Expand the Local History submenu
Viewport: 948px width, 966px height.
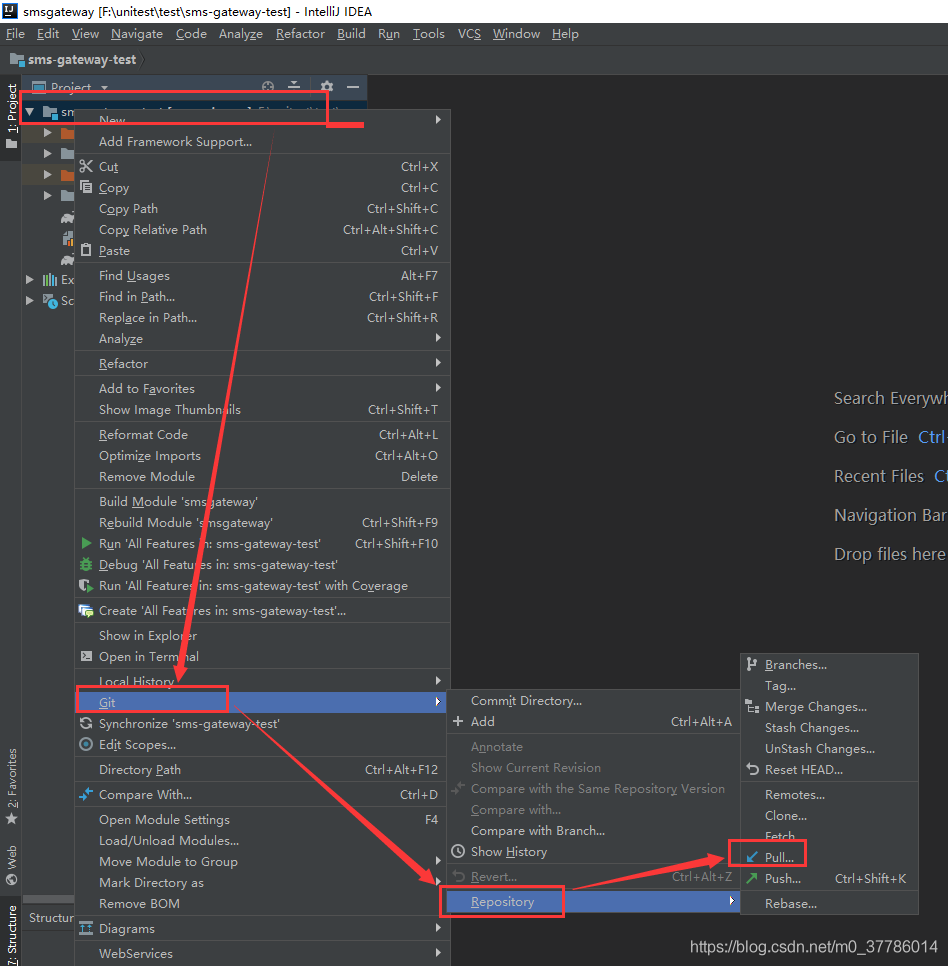[438, 680]
